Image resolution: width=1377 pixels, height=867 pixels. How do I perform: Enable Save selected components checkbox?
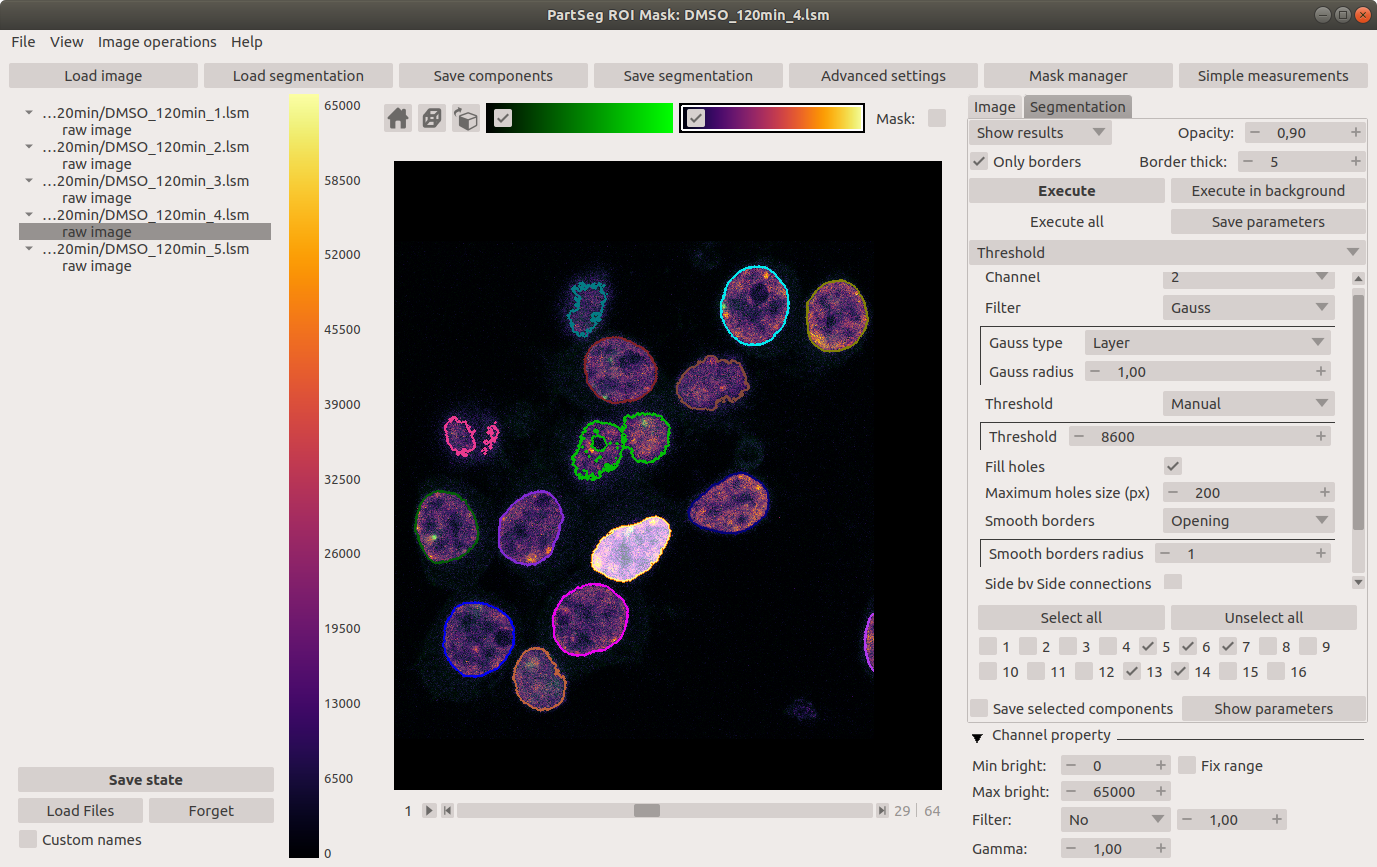pos(980,708)
